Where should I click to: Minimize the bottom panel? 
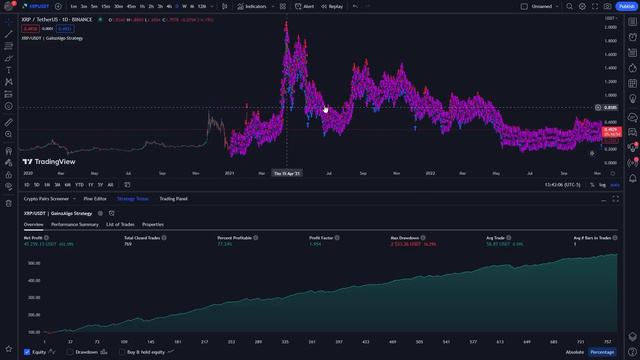pyautogui.click(x=604, y=199)
